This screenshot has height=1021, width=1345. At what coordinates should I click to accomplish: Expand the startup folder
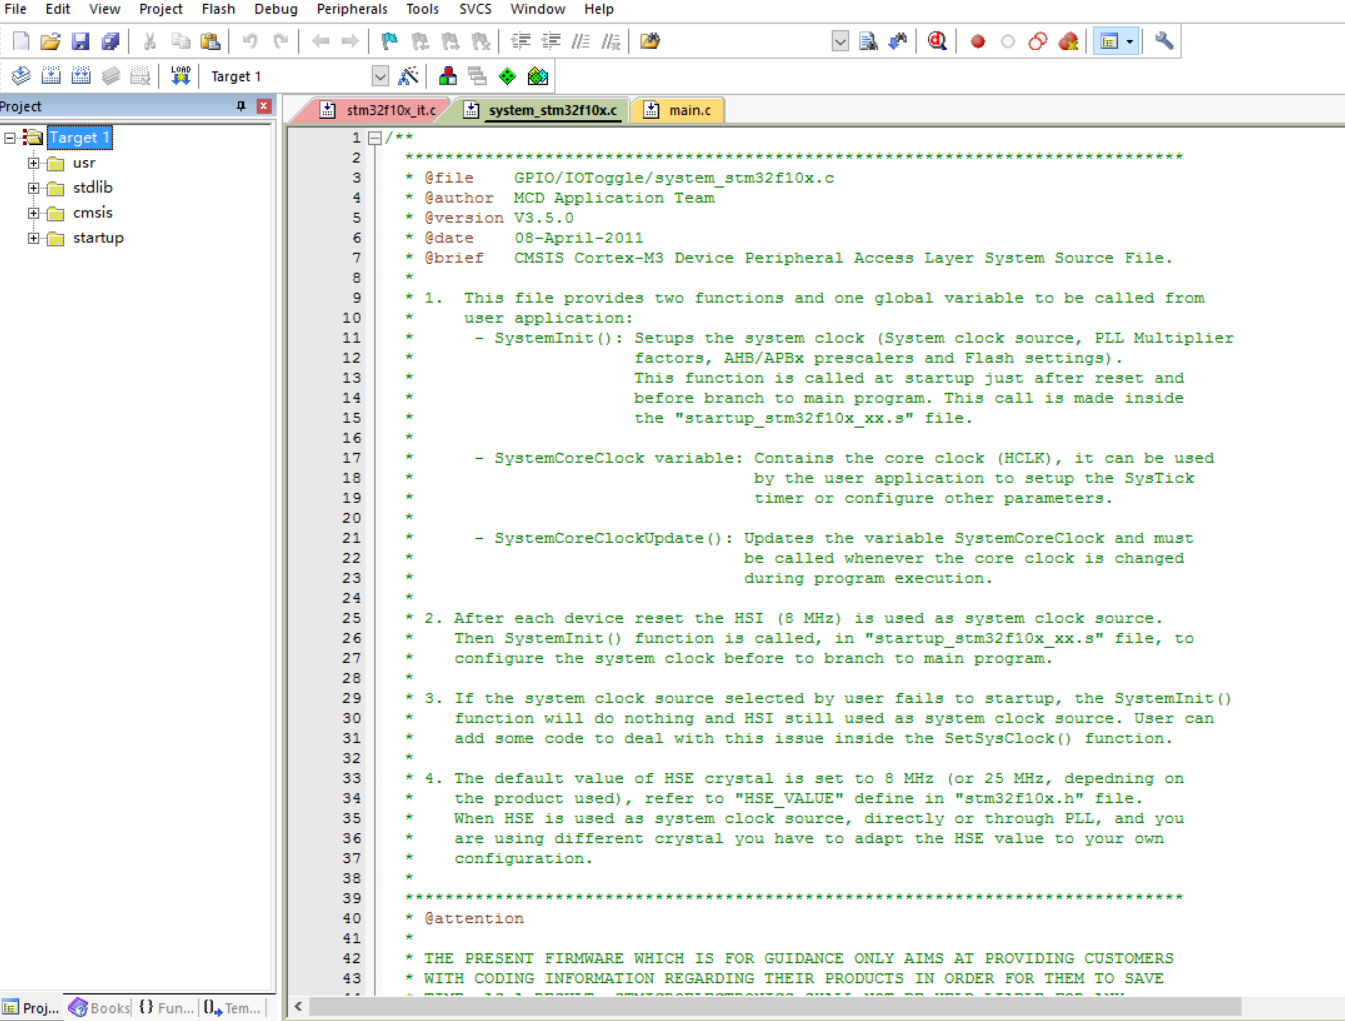point(33,238)
